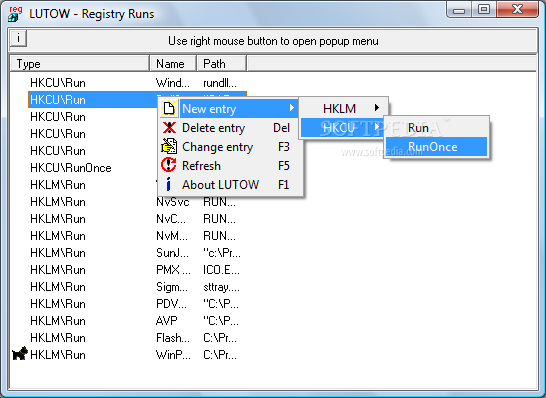Expand the New entry submenu arrow
The width and height of the screenshot is (546, 398).
(x=292, y=108)
